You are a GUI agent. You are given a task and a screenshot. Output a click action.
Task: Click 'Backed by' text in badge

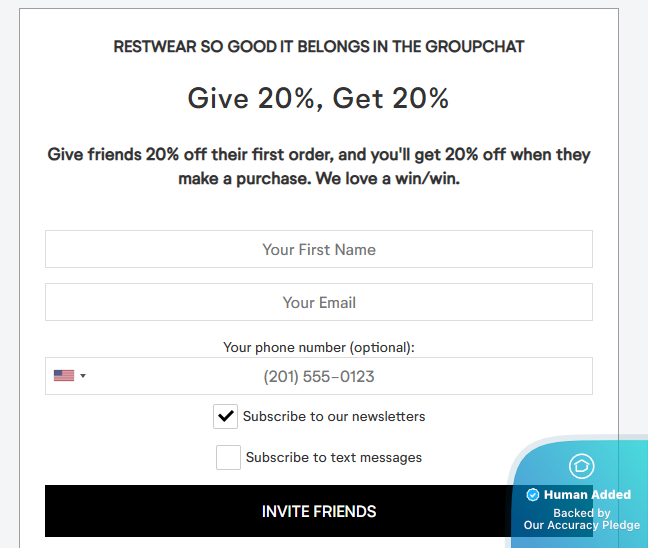coord(582,513)
